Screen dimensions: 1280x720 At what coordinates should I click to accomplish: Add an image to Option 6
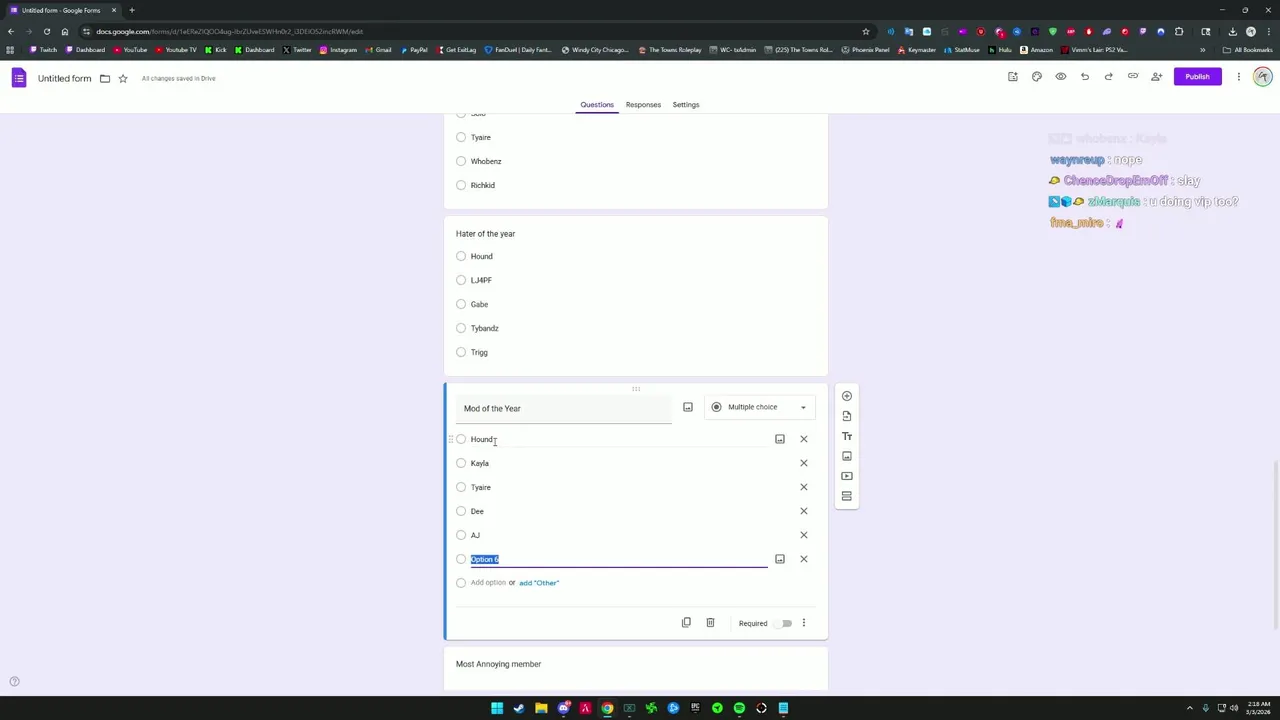tap(780, 559)
